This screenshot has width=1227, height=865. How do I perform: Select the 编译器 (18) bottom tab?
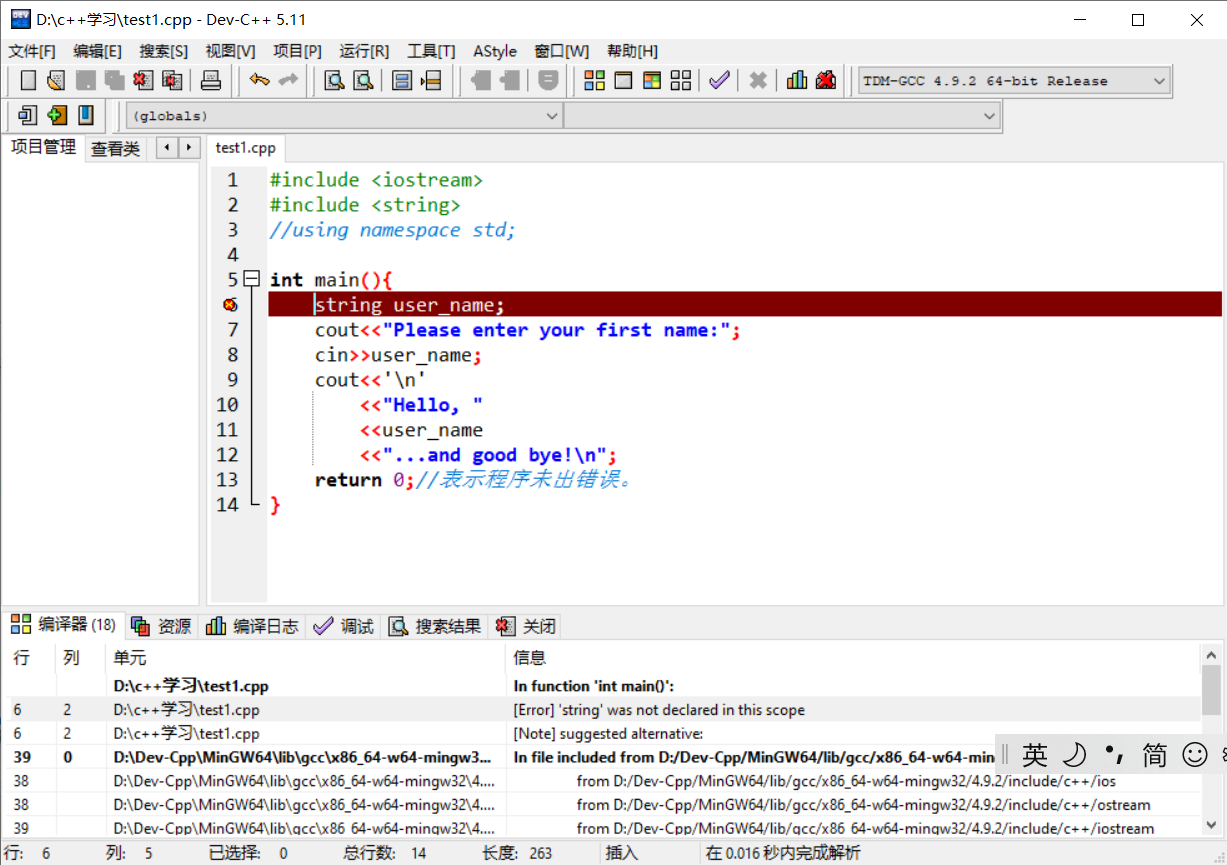(64, 625)
